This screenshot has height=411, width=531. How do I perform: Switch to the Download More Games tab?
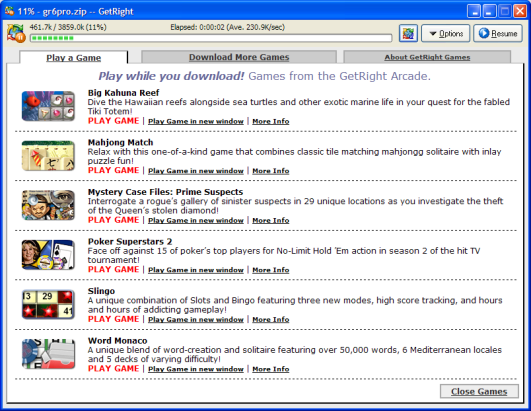[x=239, y=57]
